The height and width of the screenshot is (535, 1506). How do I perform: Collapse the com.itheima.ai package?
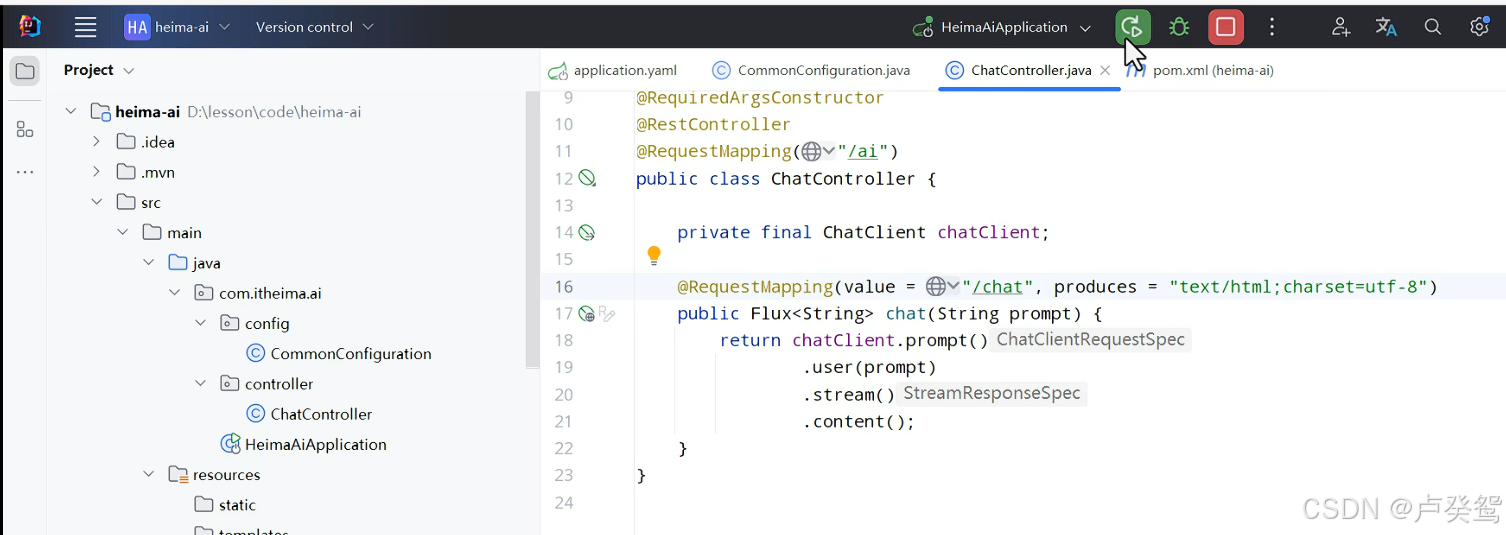(174, 293)
